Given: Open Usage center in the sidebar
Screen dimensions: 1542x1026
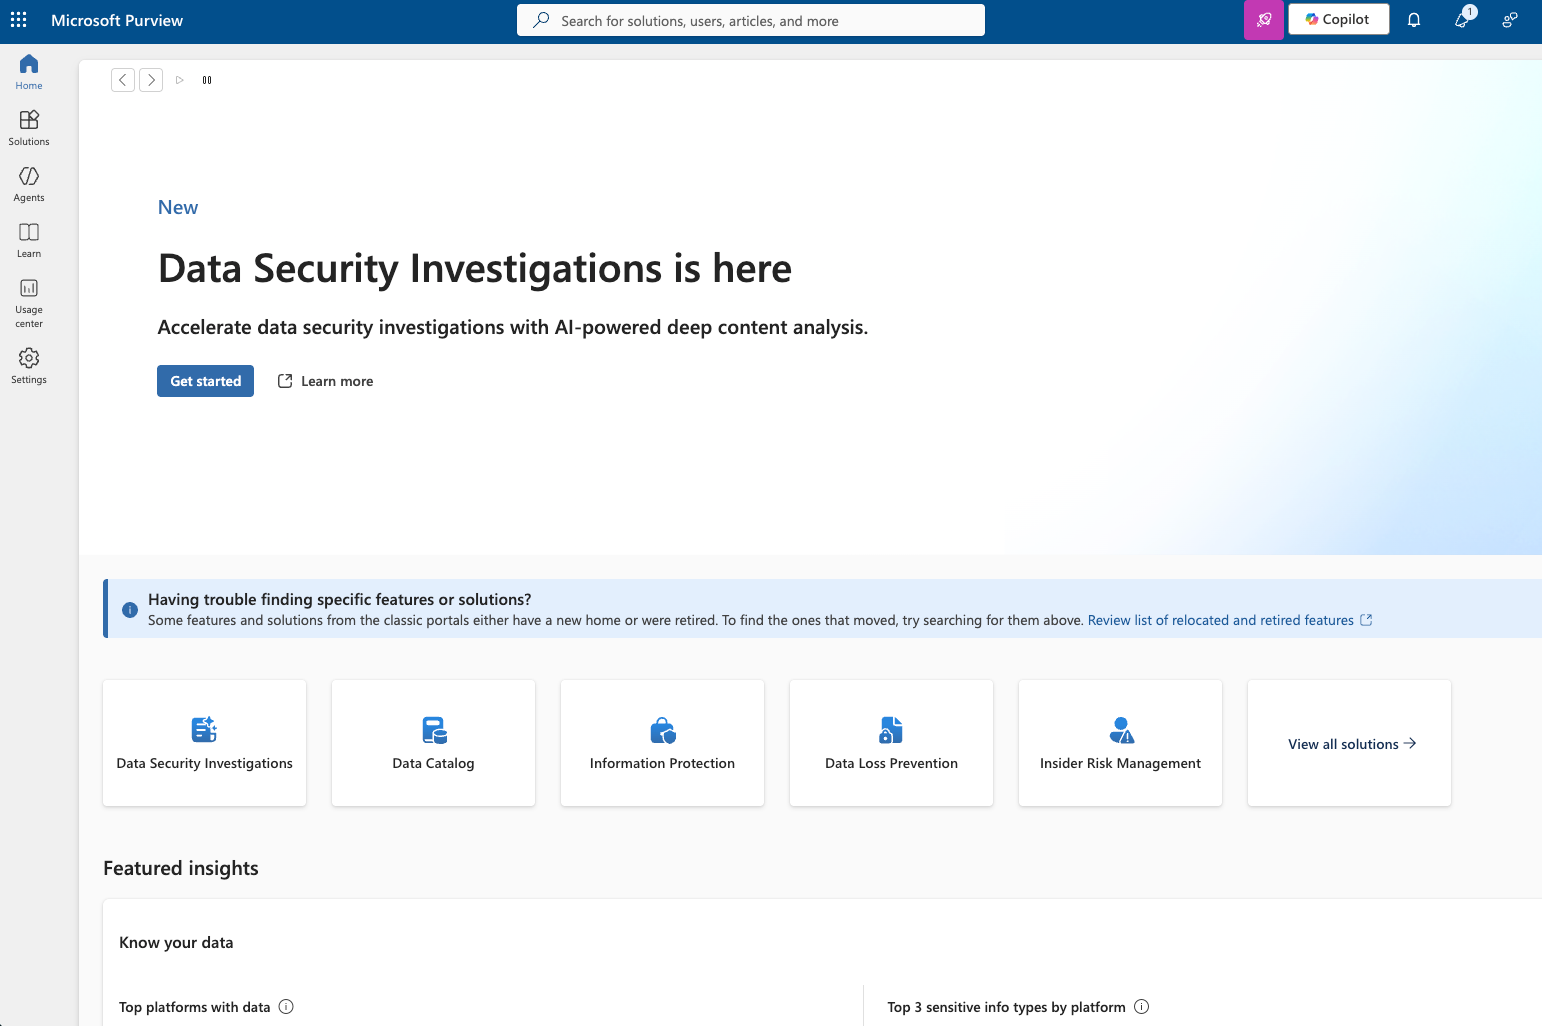Looking at the screenshot, I should 29,303.
